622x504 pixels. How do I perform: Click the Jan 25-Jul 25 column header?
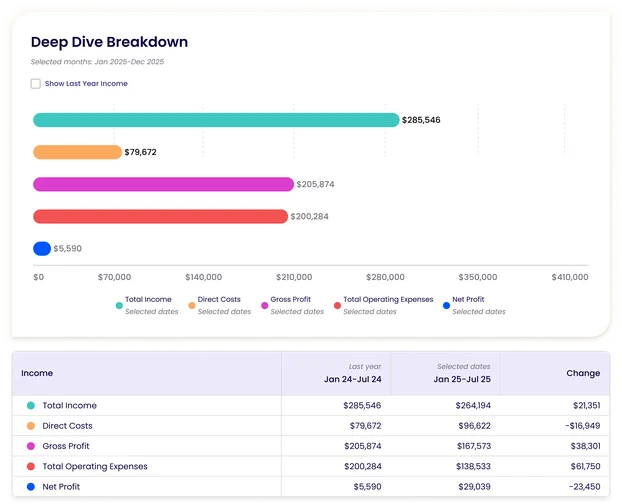tap(462, 379)
